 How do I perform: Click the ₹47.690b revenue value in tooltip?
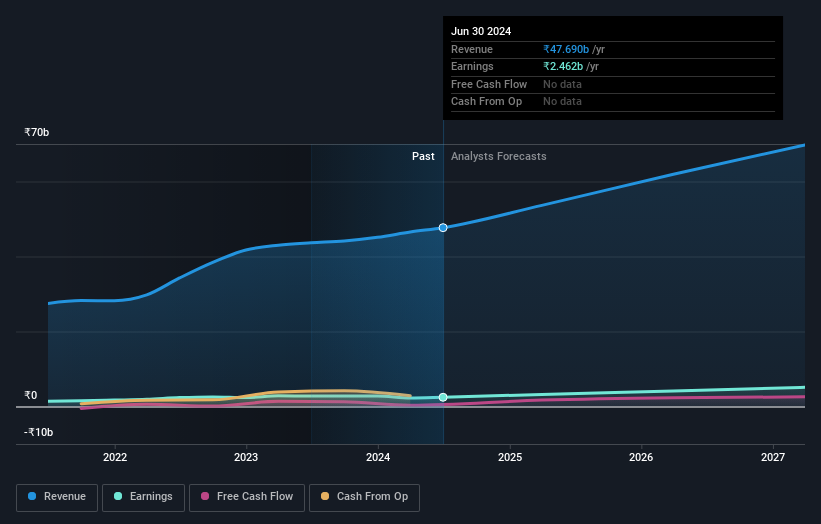pos(566,49)
